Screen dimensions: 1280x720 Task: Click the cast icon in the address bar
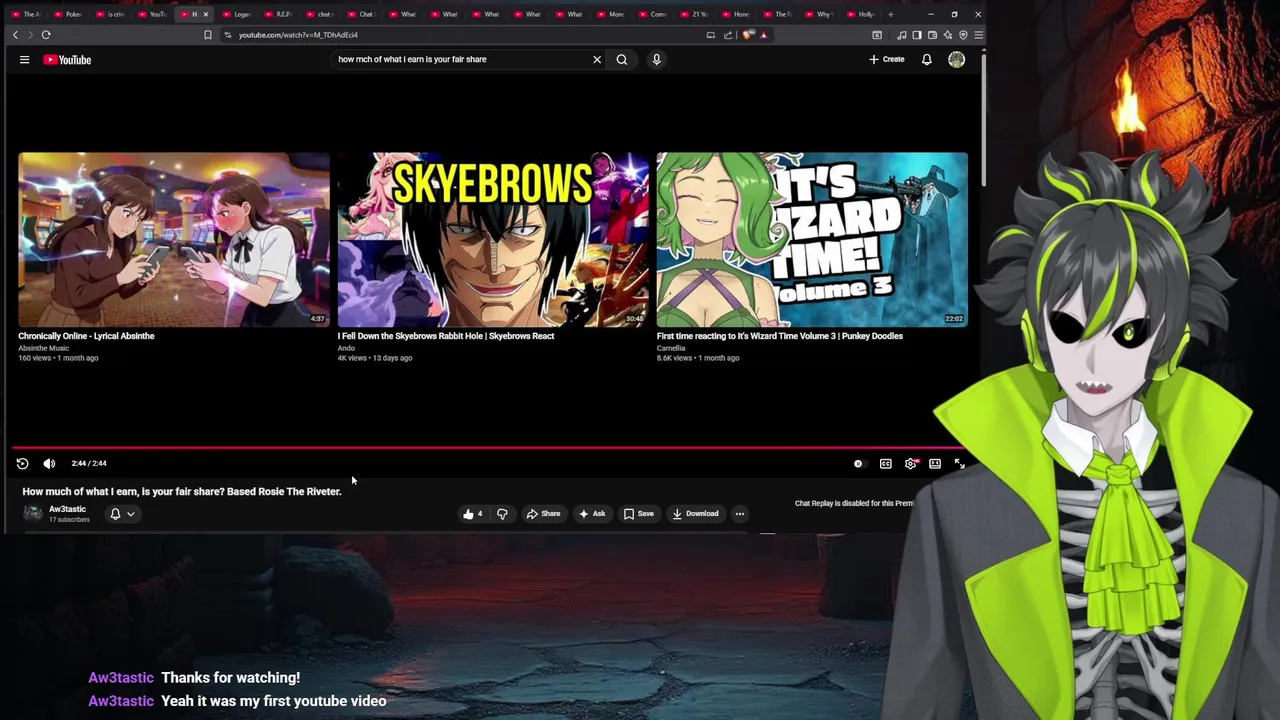711,35
